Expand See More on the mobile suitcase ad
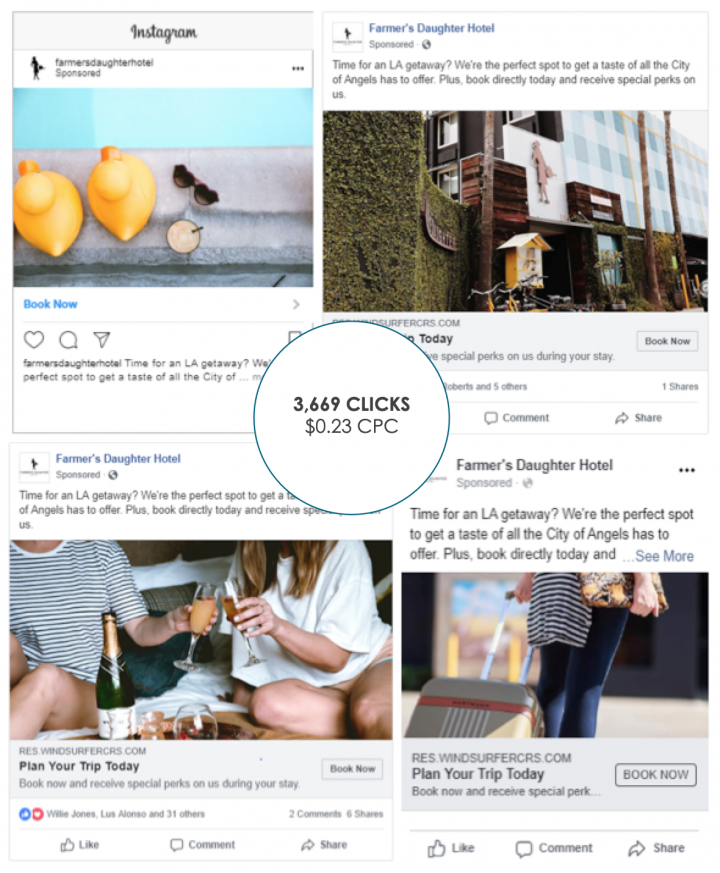Image resolution: width=720 pixels, height=873 pixels. (658, 556)
